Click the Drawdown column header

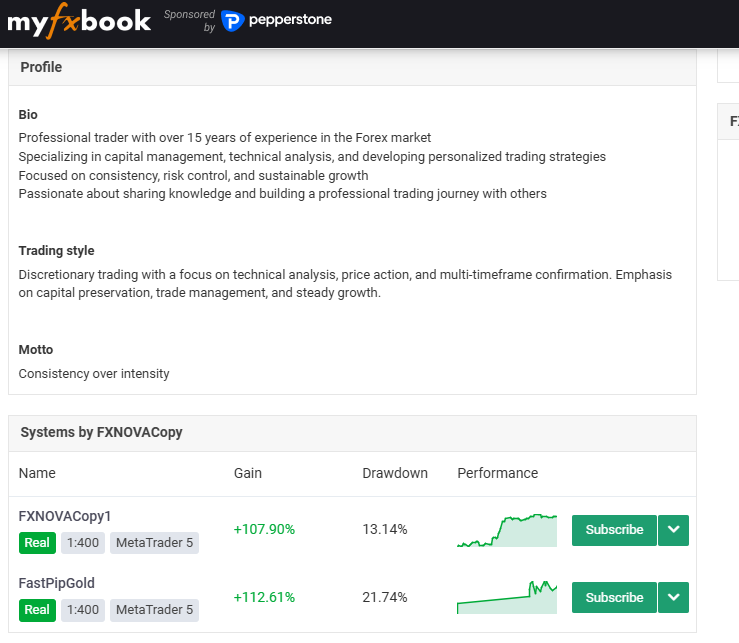point(395,473)
